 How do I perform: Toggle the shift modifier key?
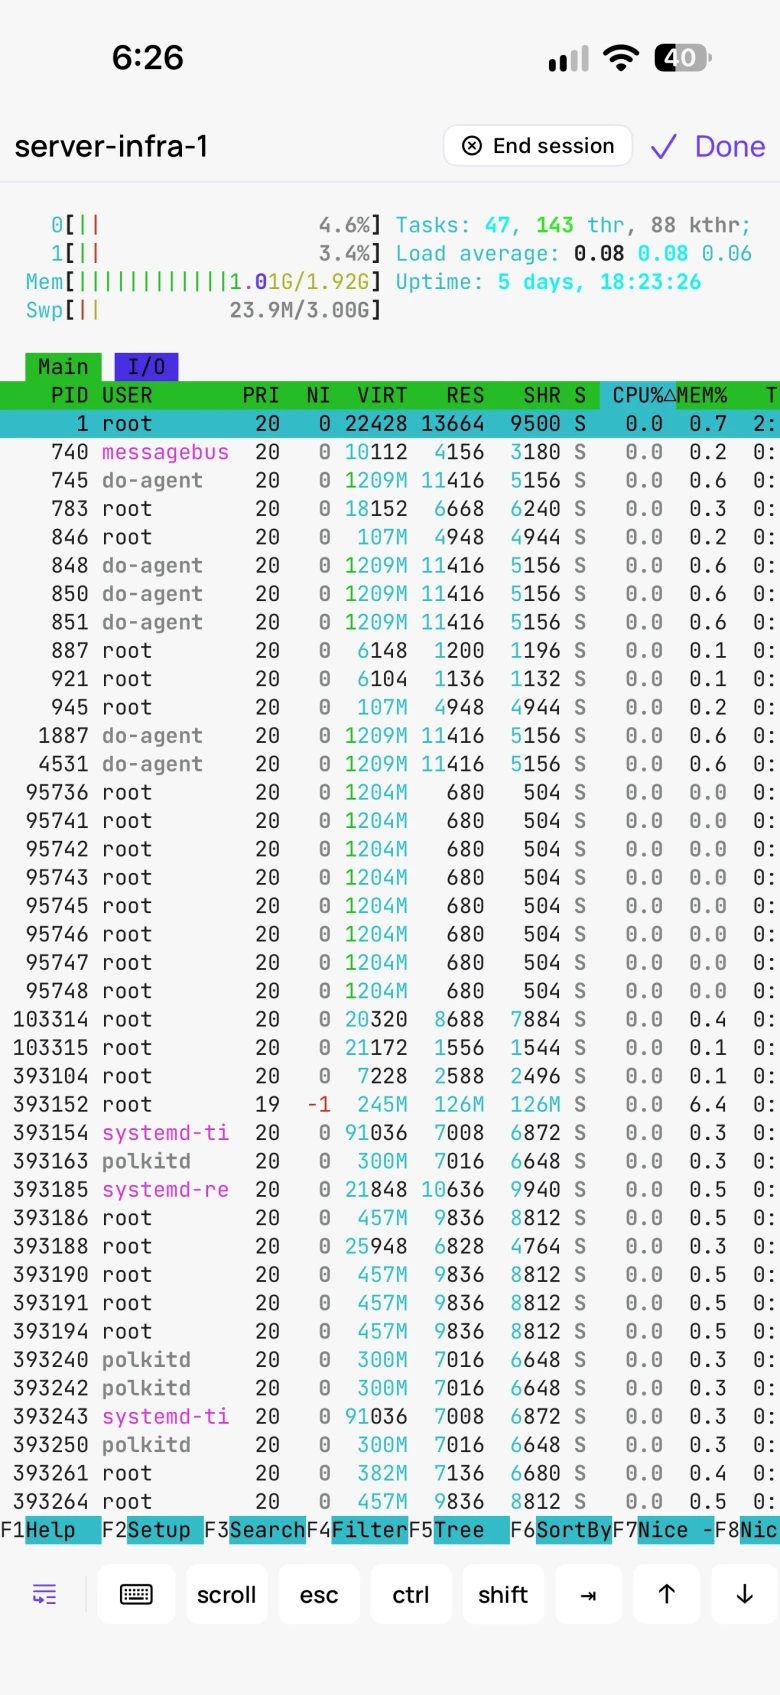coord(503,1594)
